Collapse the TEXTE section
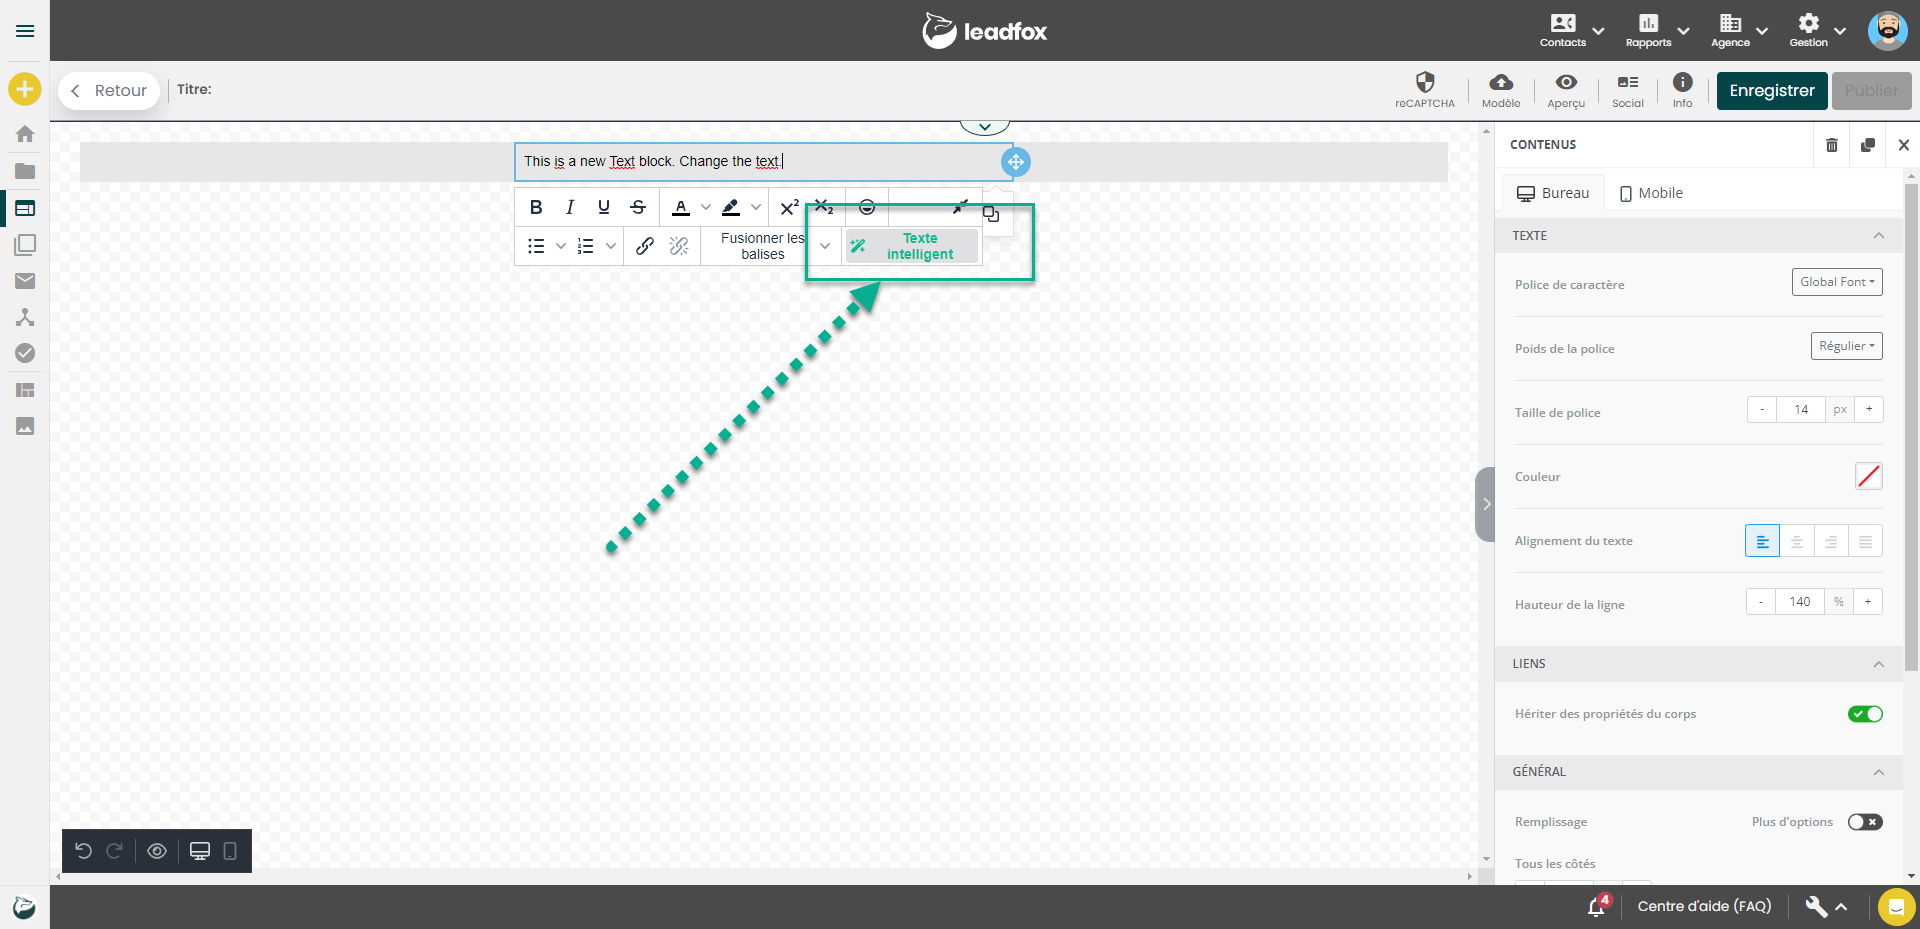The height and width of the screenshot is (929, 1920). point(1879,236)
